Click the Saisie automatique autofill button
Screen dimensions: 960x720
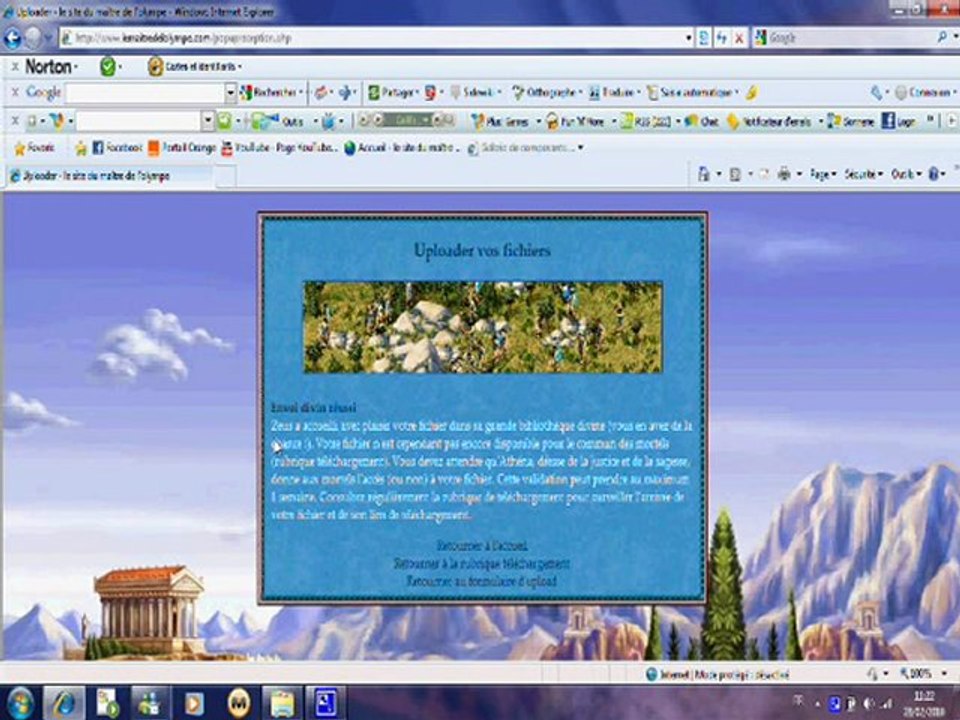click(x=692, y=92)
